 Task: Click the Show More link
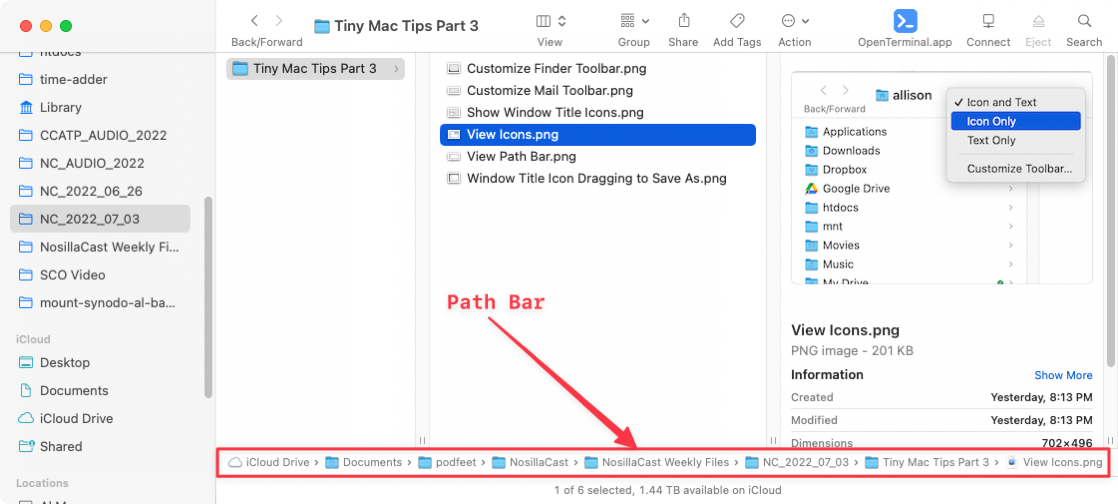[x=1063, y=375]
